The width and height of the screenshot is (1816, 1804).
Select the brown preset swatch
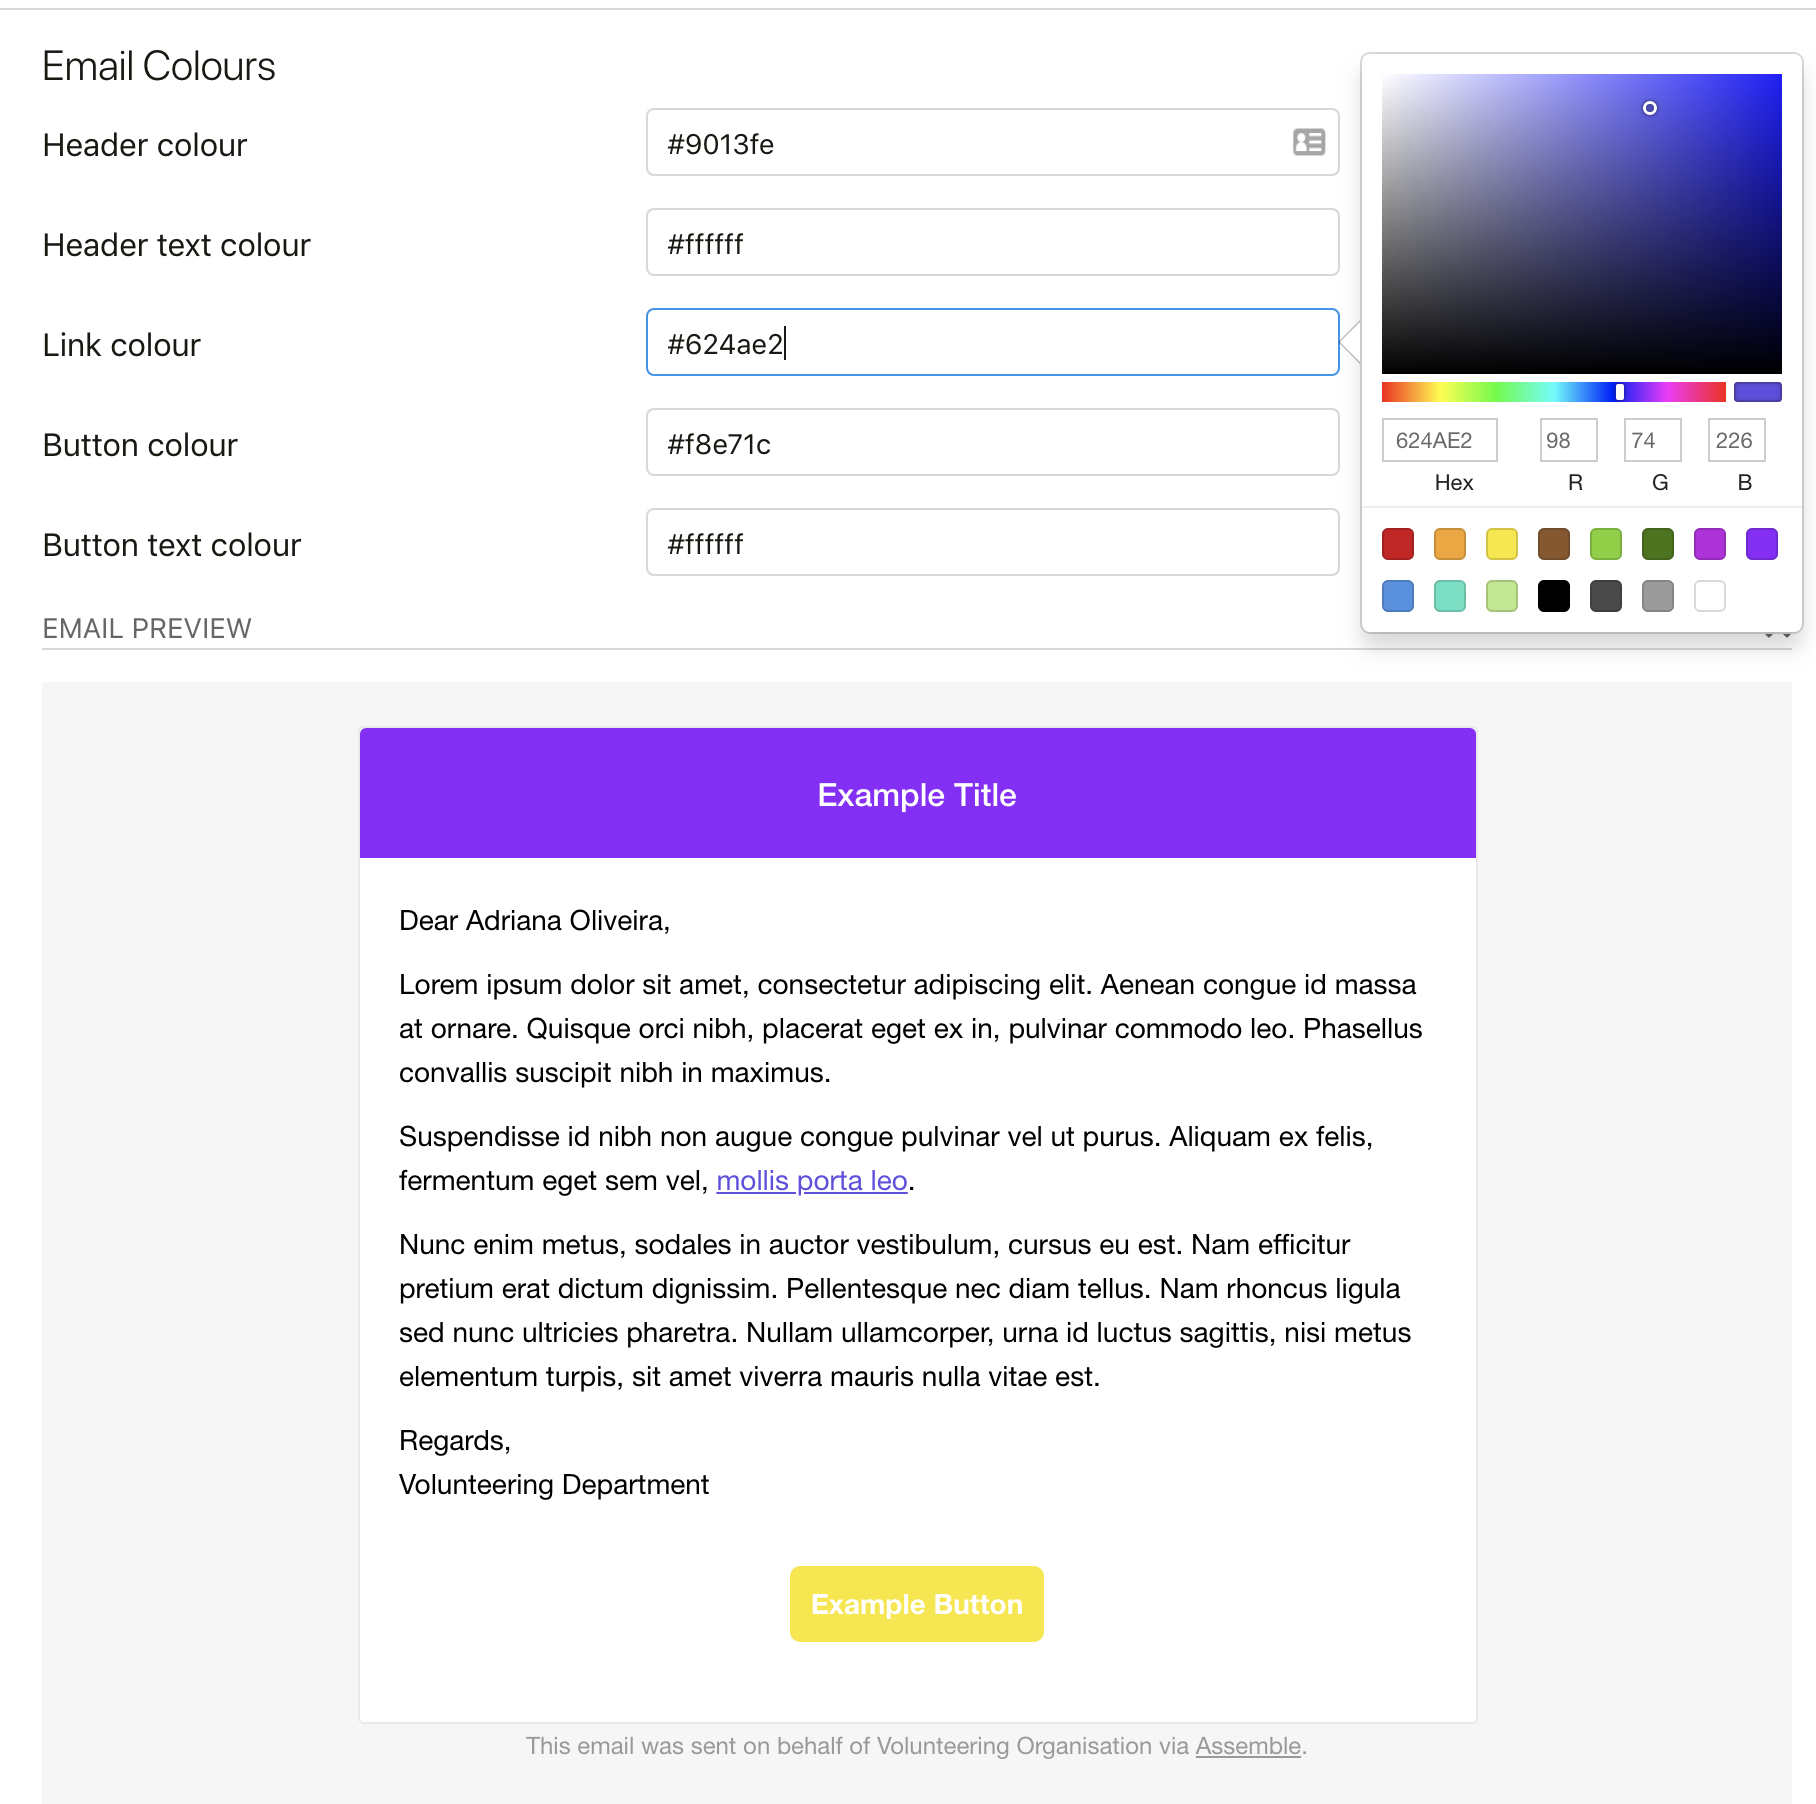[1554, 544]
